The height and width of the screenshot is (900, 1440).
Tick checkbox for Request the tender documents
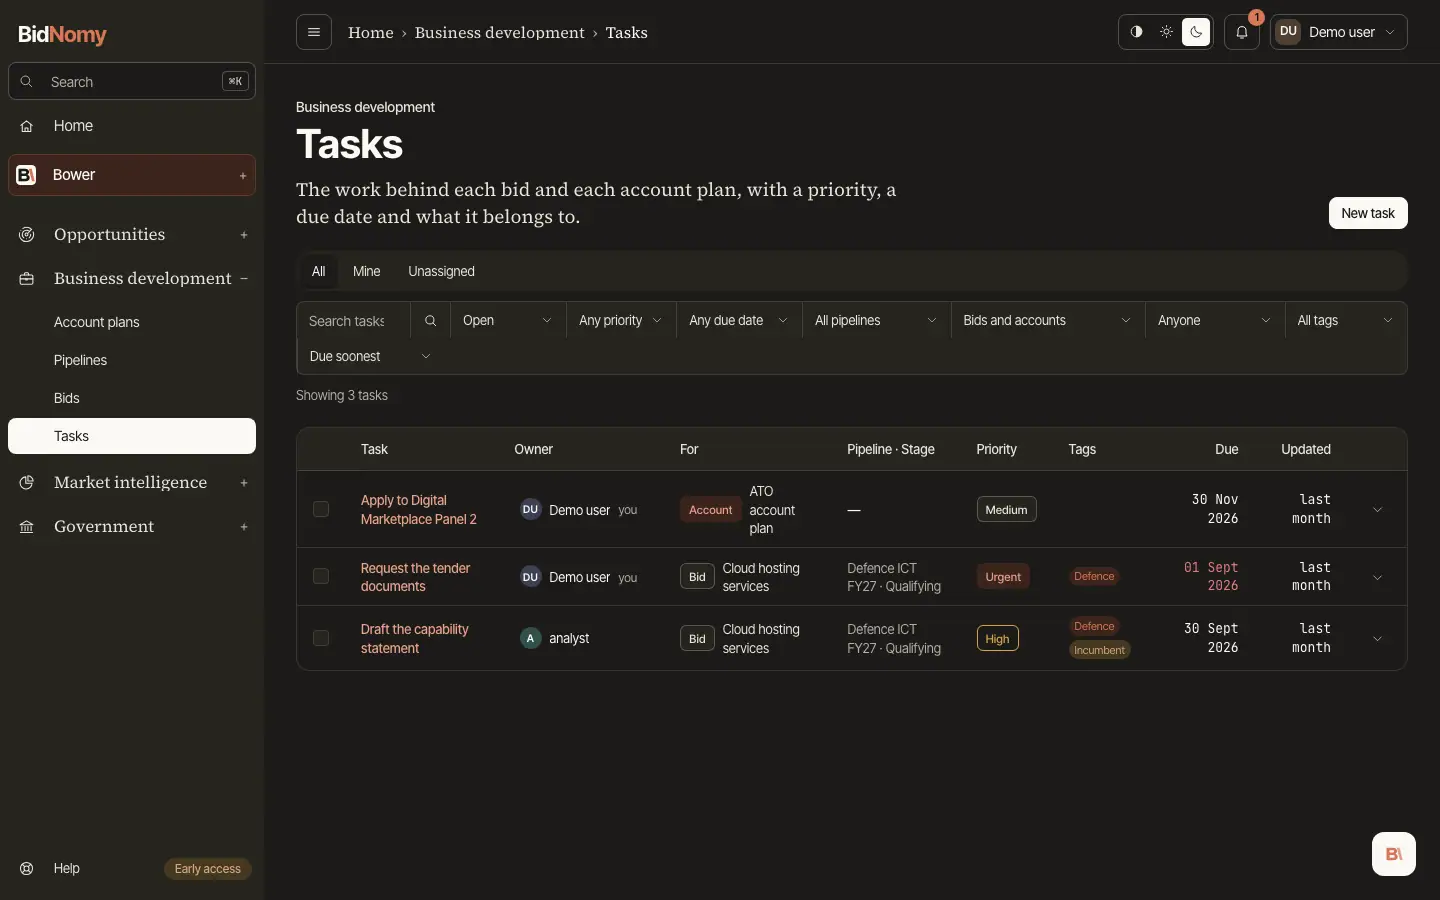coord(321,576)
